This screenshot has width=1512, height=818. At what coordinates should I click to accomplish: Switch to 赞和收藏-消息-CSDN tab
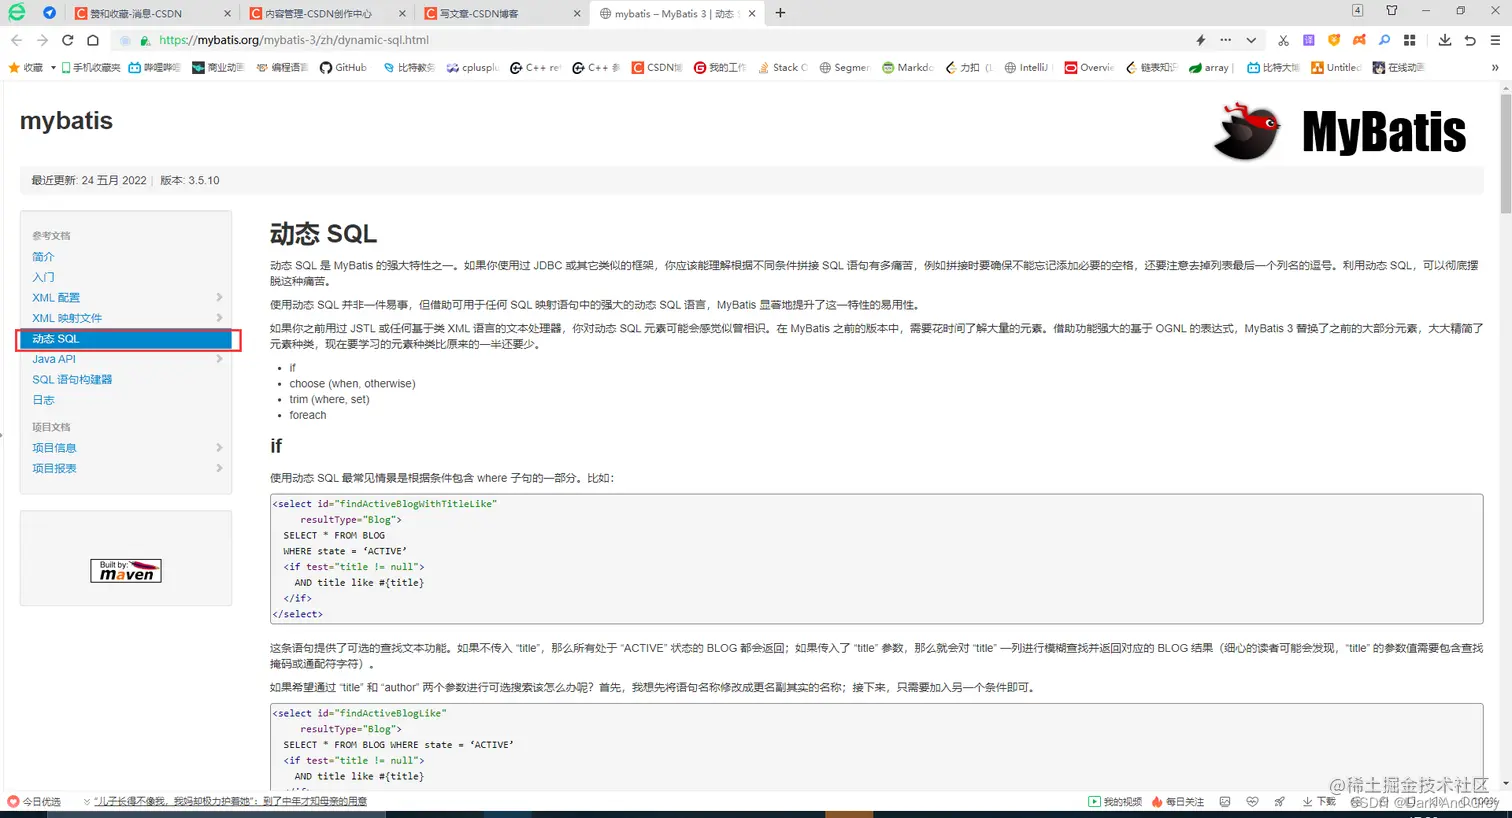pyautogui.click(x=152, y=13)
